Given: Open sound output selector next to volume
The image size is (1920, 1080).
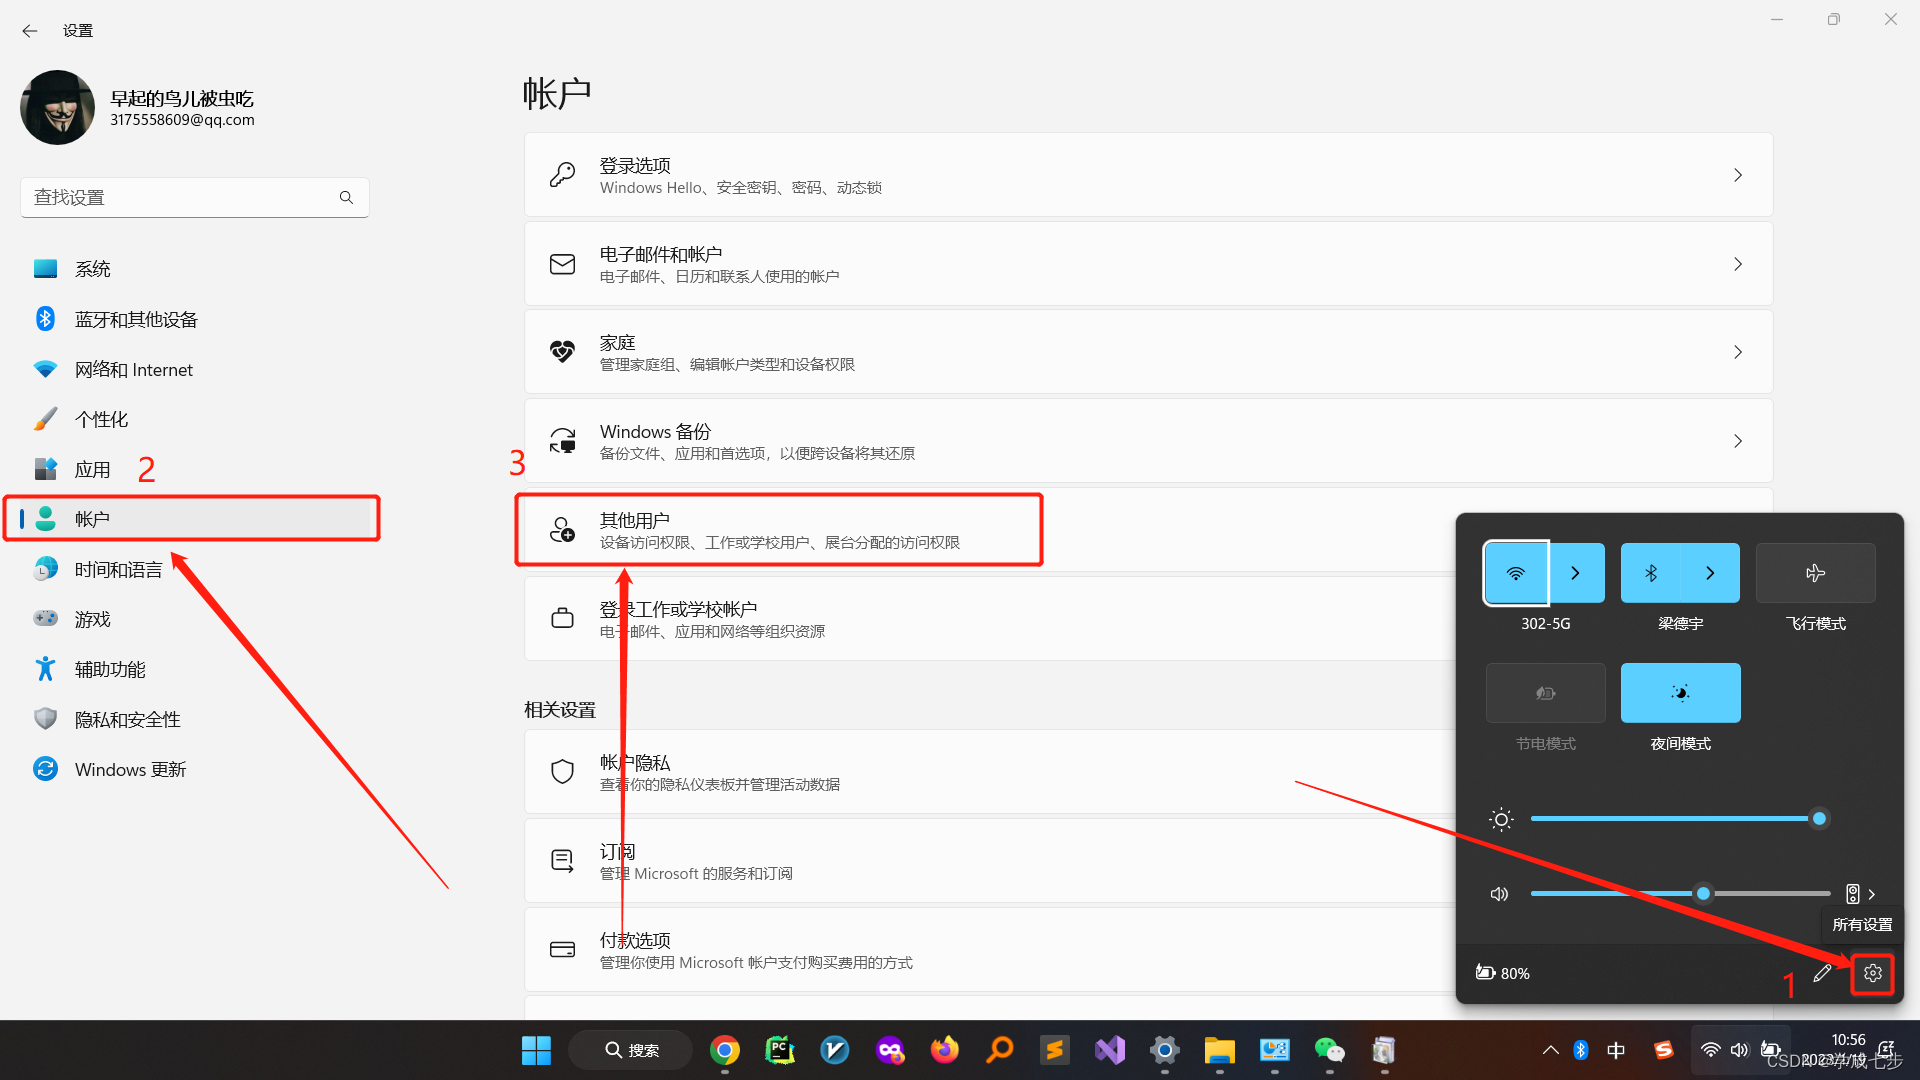Looking at the screenshot, I should (1860, 894).
